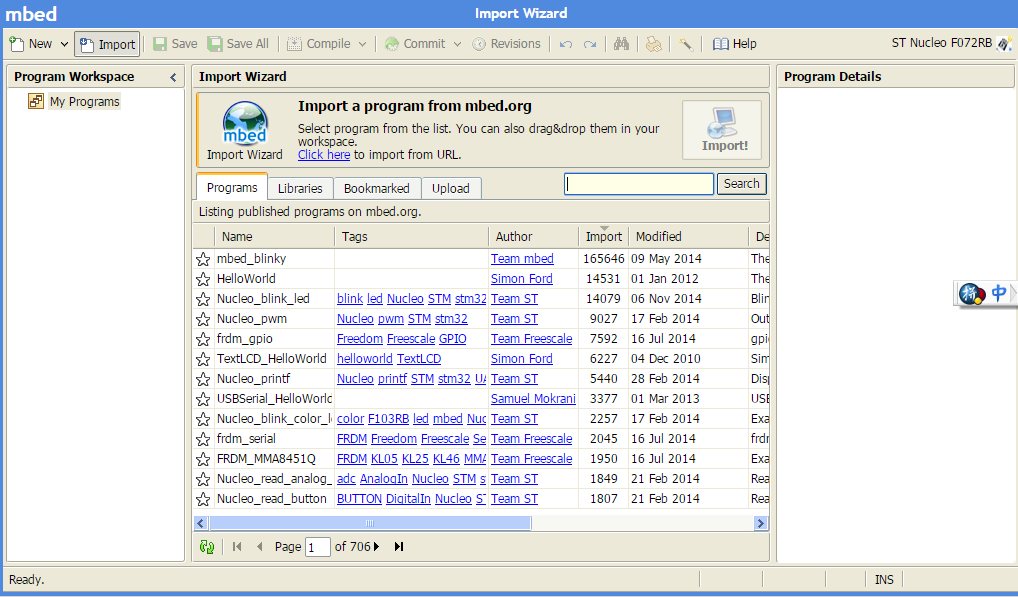Open the New dropdown arrow
This screenshot has width=1018, height=597.
tap(64, 44)
